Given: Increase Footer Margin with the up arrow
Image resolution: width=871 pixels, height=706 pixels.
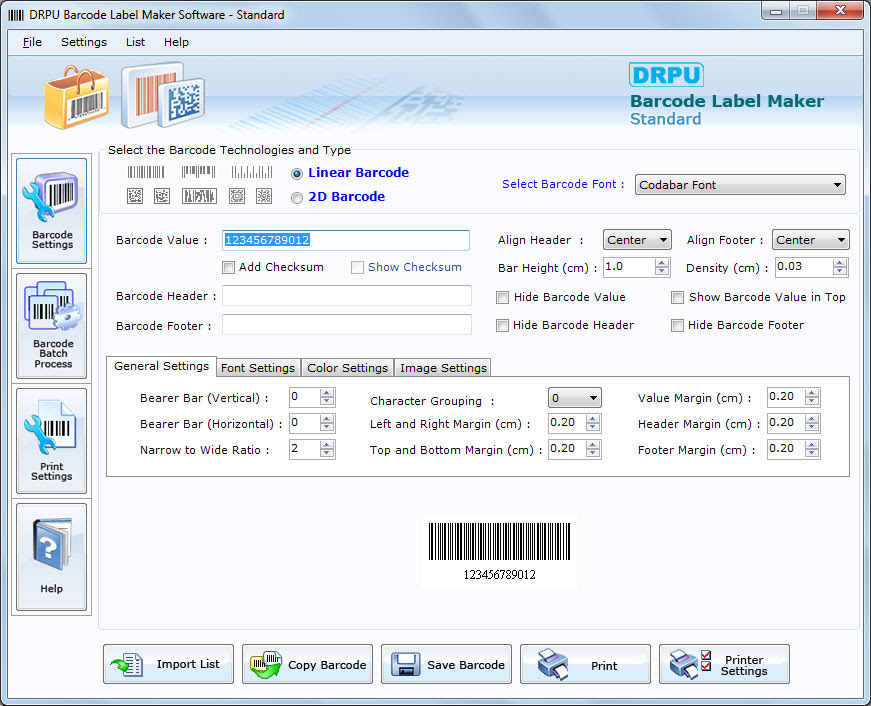Looking at the screenshot, I should 812,445.
